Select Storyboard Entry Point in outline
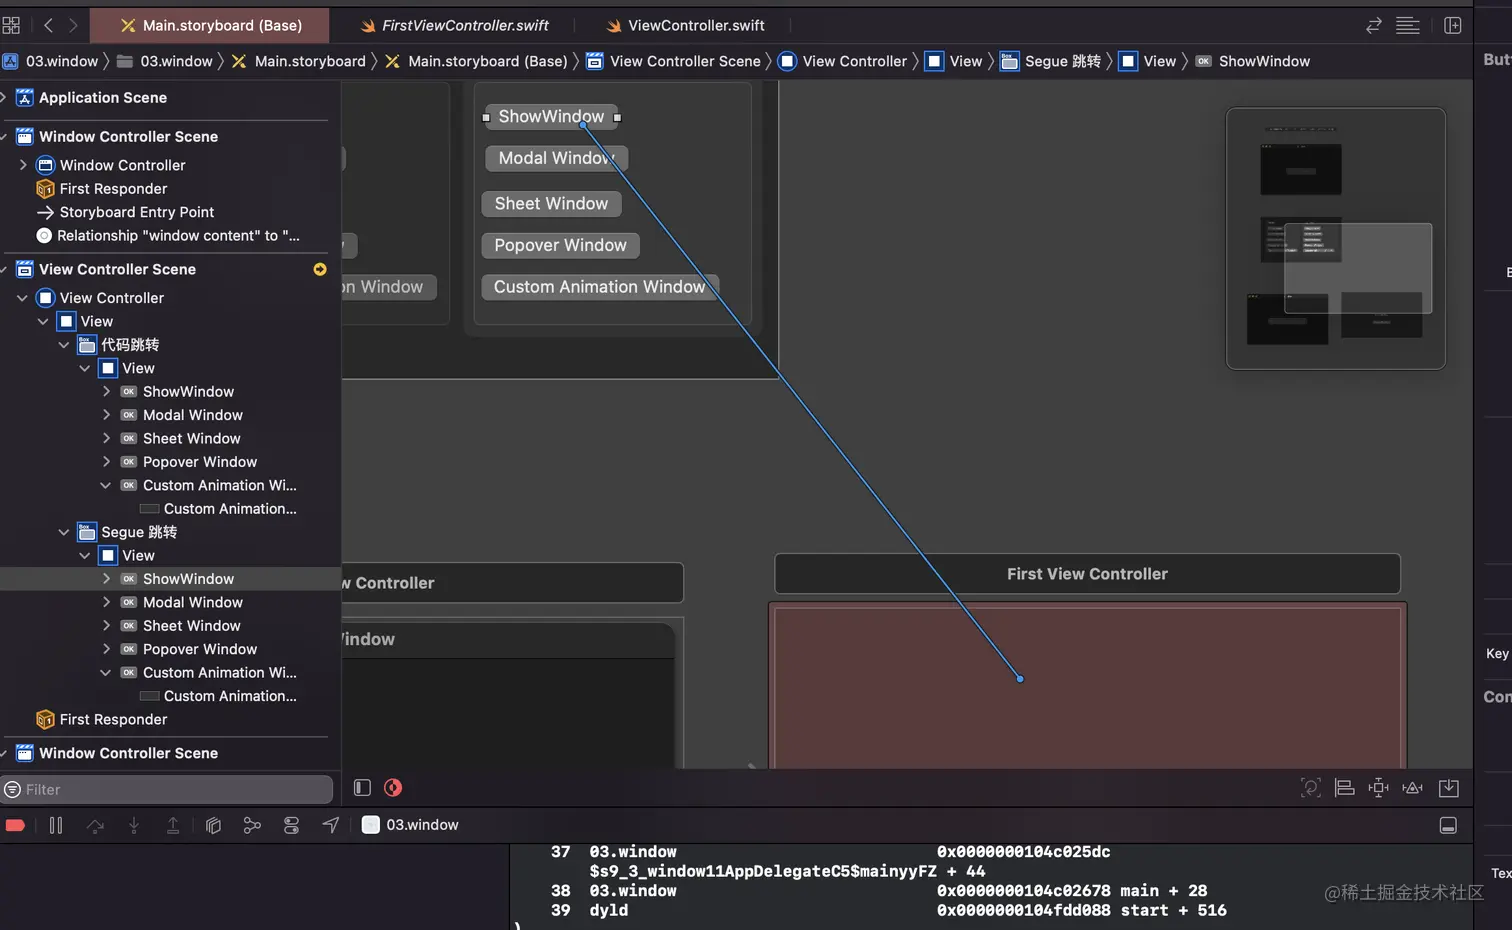1512x930 pixels. pyautogui.click(x=170, y=212)
